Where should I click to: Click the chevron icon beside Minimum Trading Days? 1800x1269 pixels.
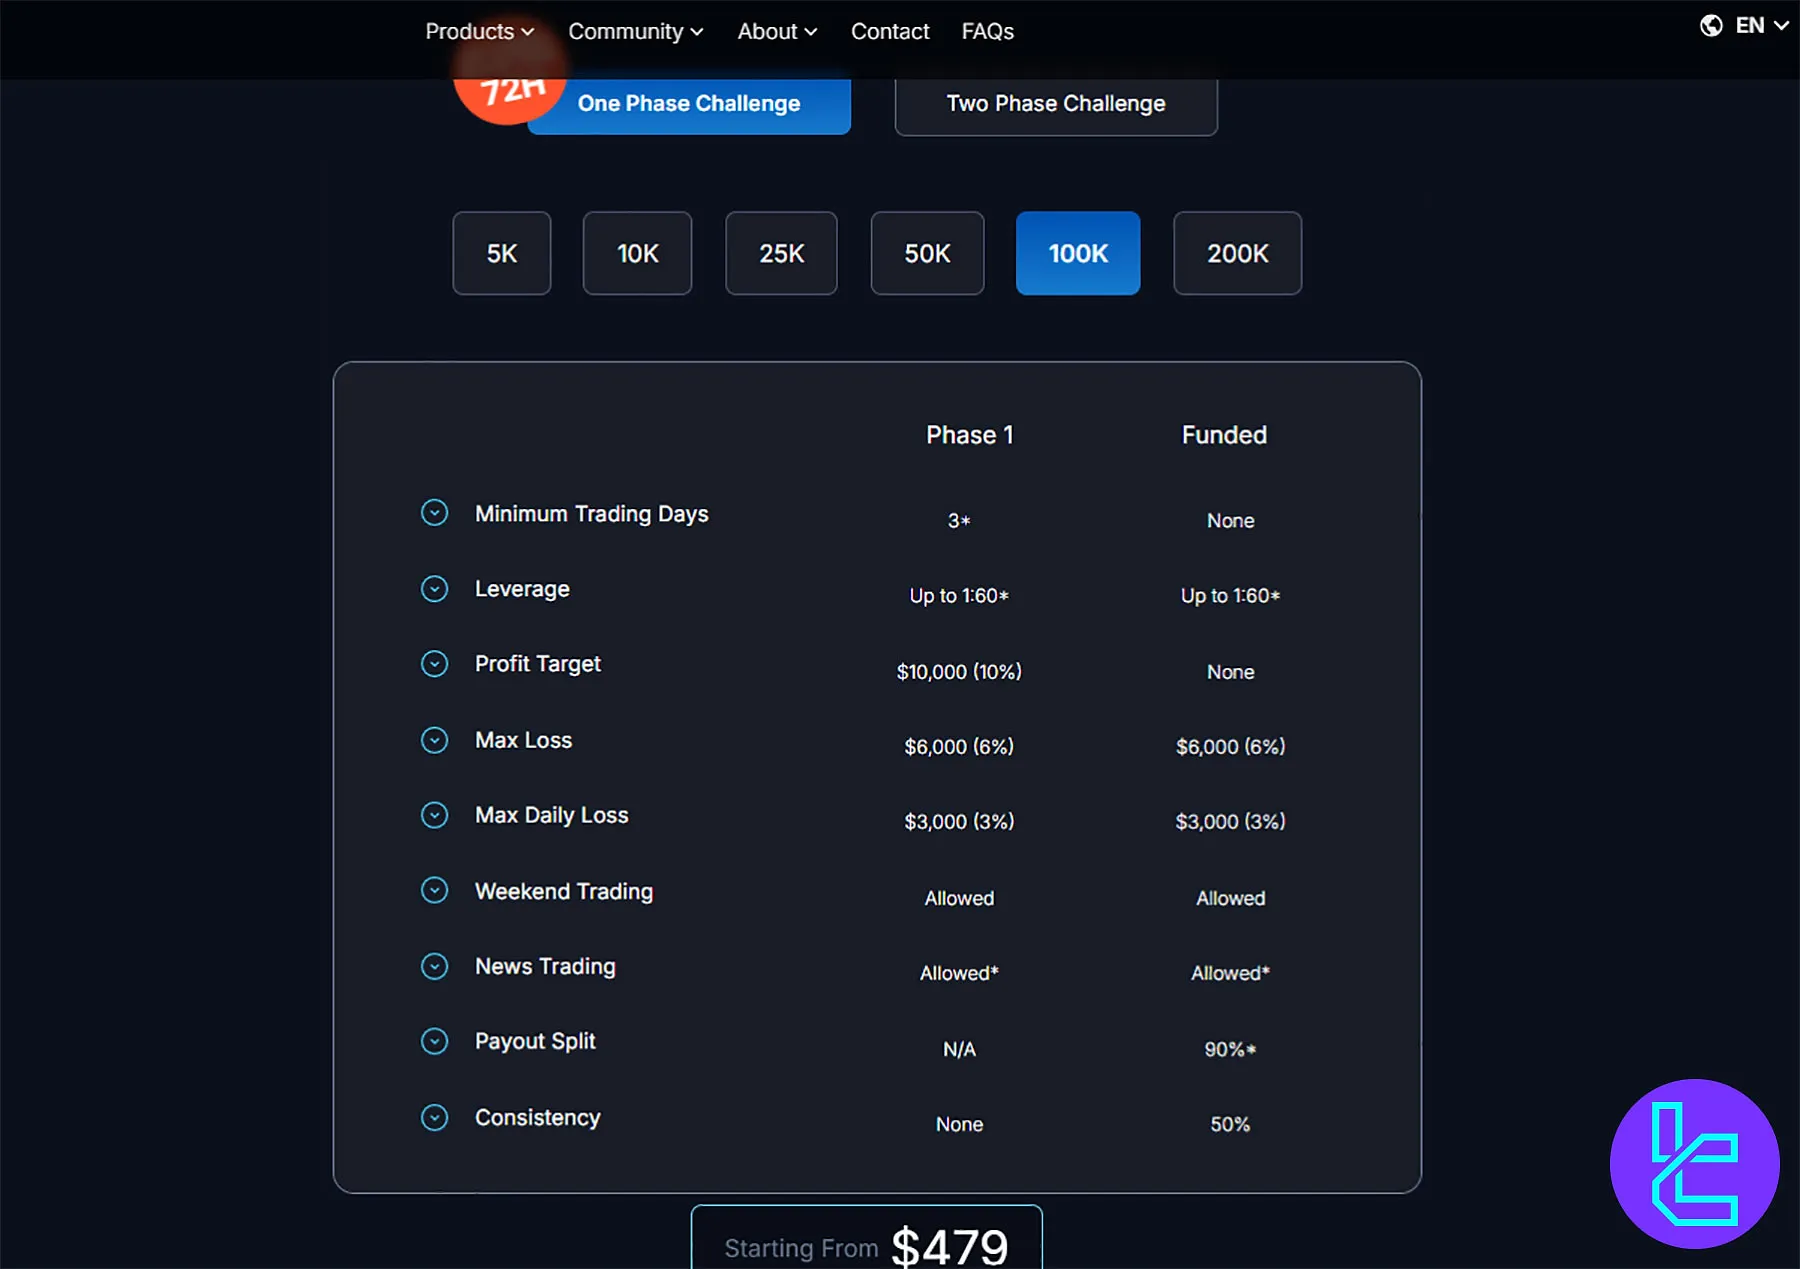click(435, 512)
